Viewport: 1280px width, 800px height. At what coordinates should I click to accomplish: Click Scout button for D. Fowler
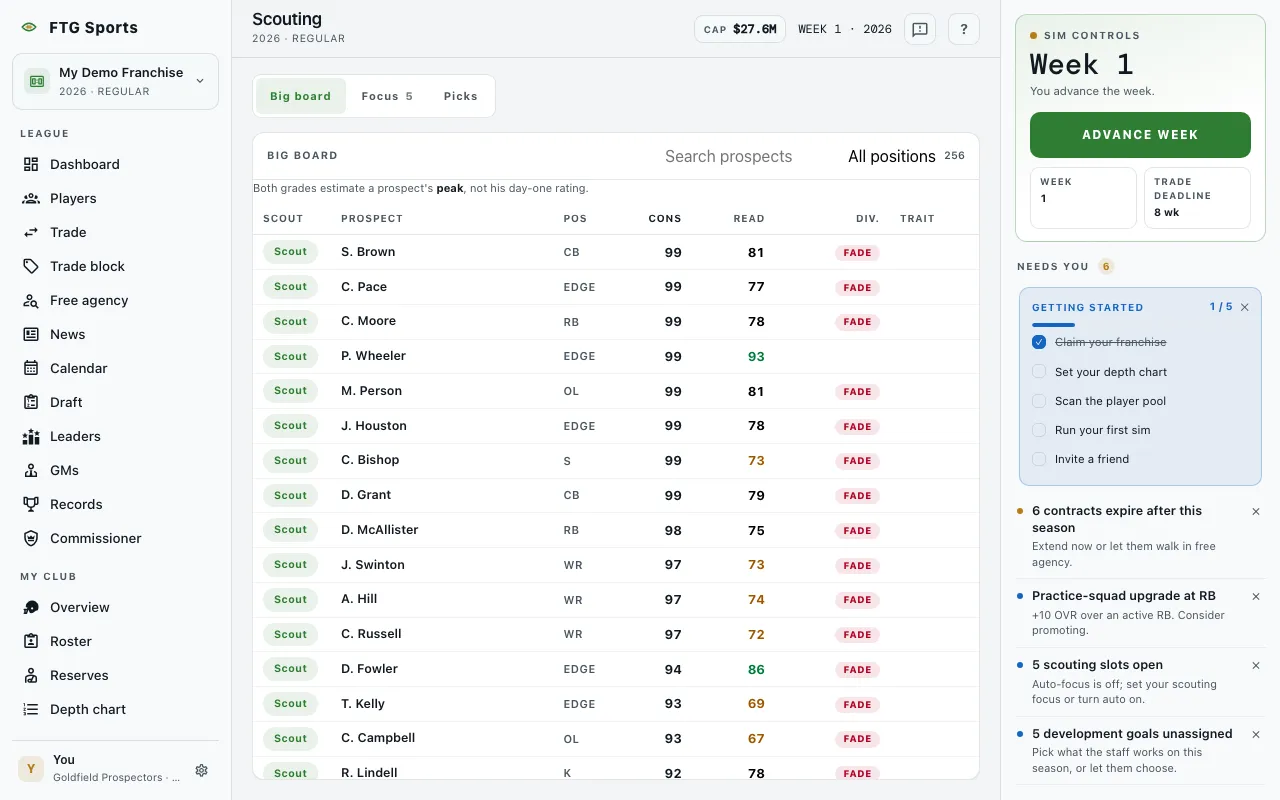pos(290,669)
